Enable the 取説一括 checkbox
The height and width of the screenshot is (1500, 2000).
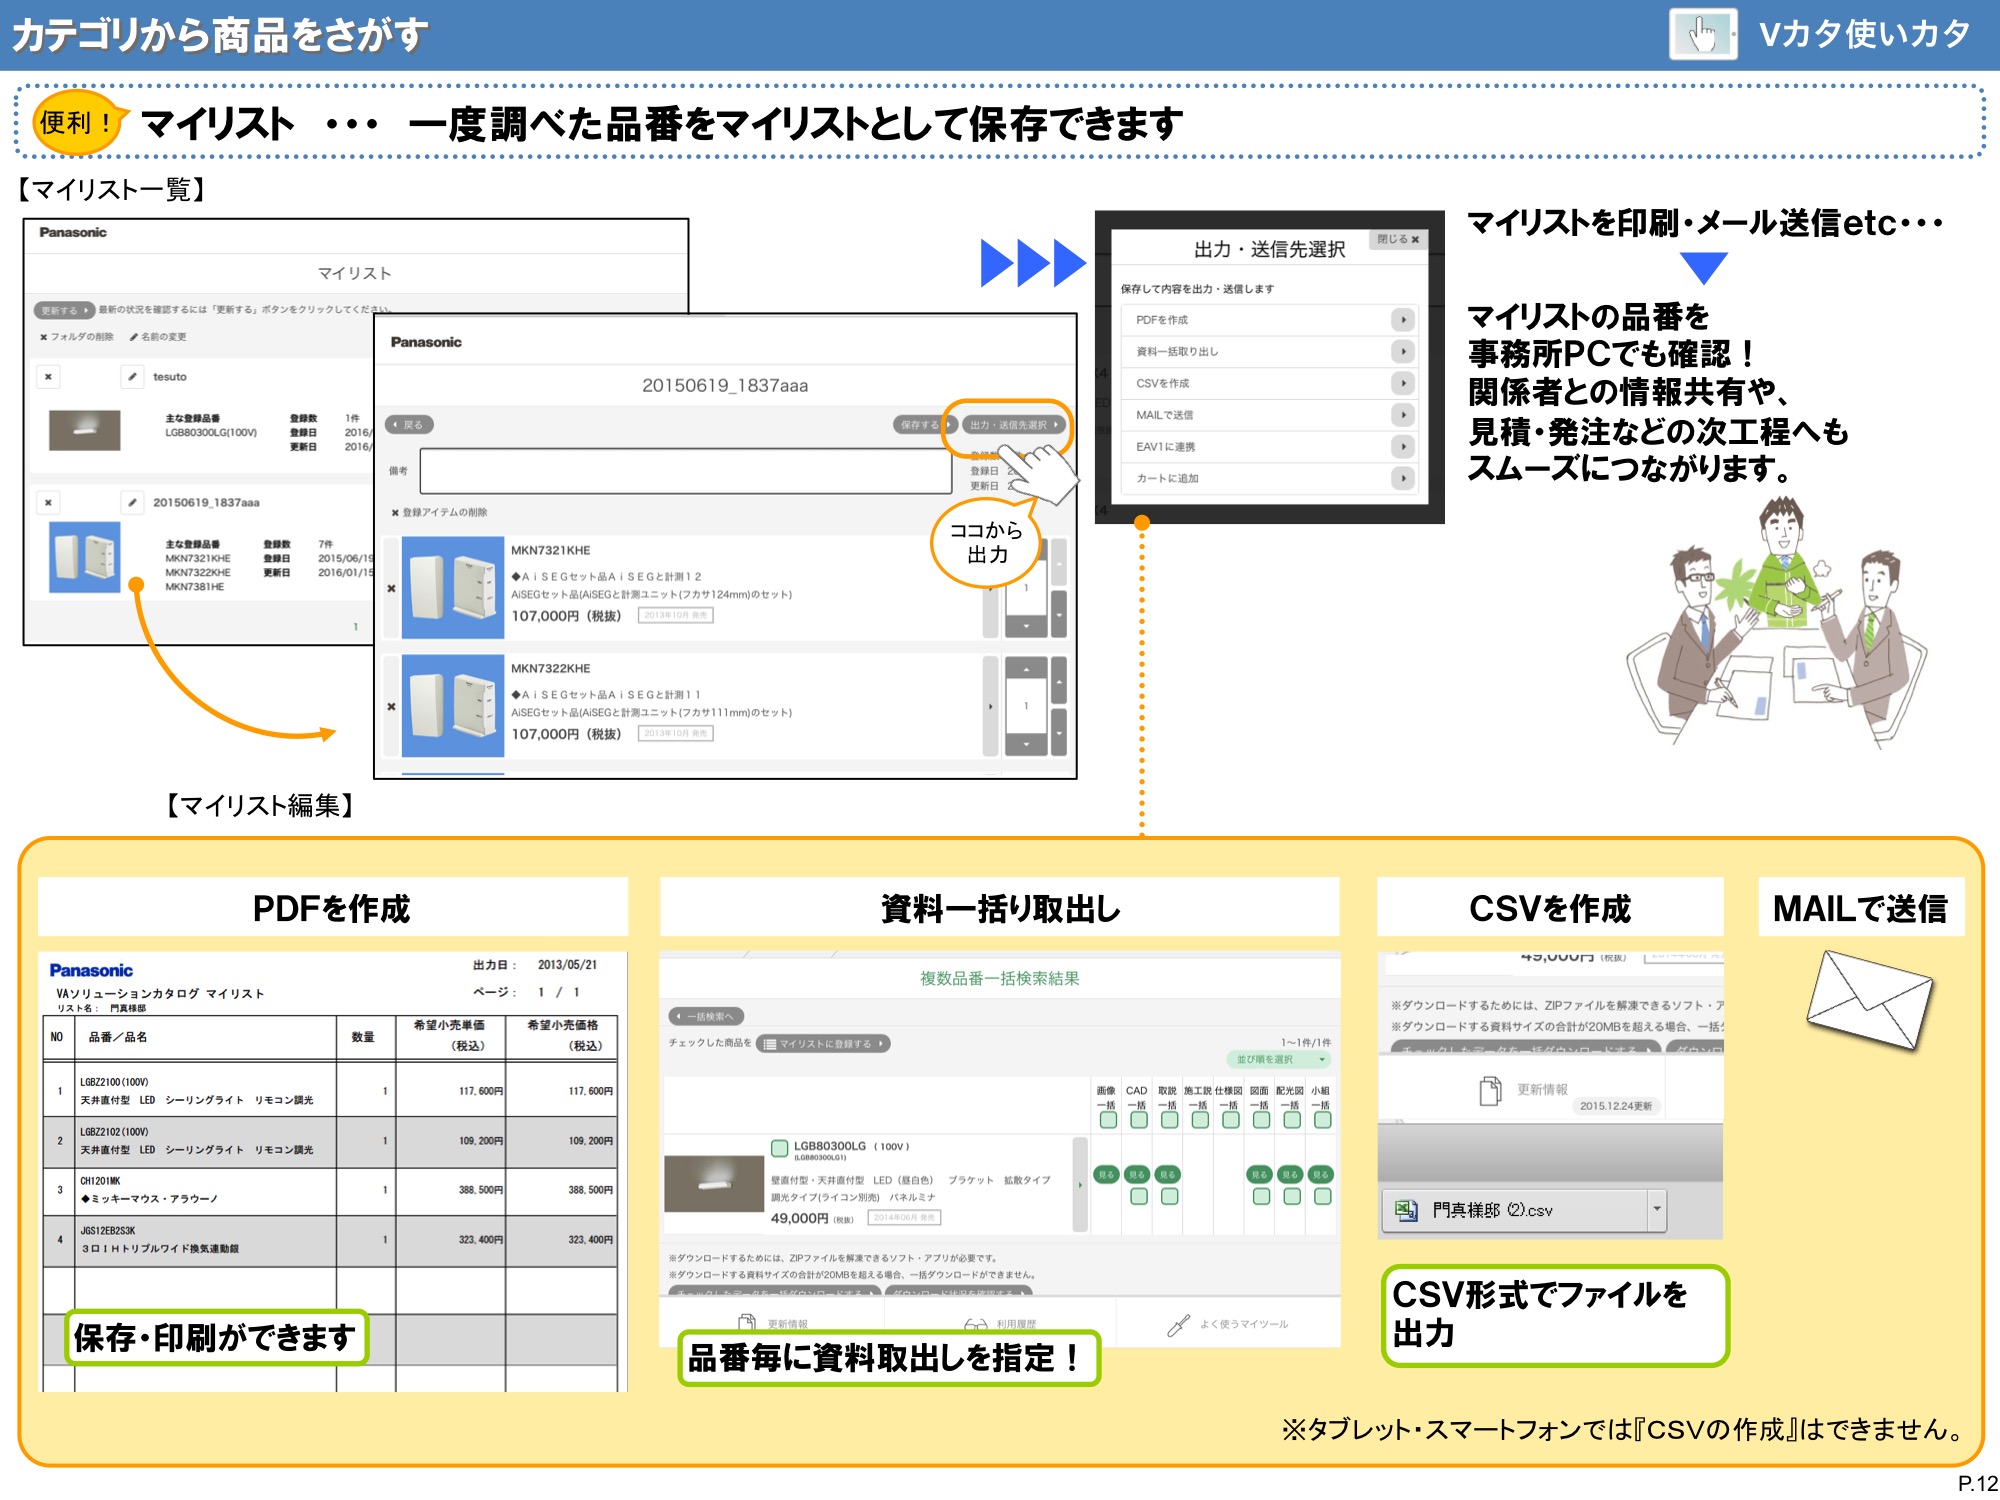coord(1167,1121)
